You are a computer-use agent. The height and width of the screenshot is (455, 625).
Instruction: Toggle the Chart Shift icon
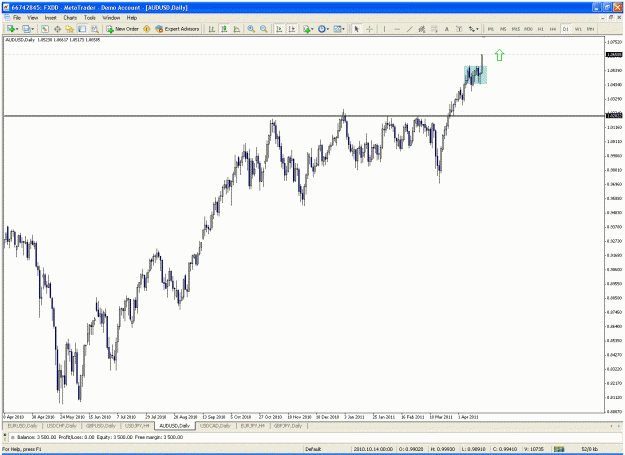292,29
